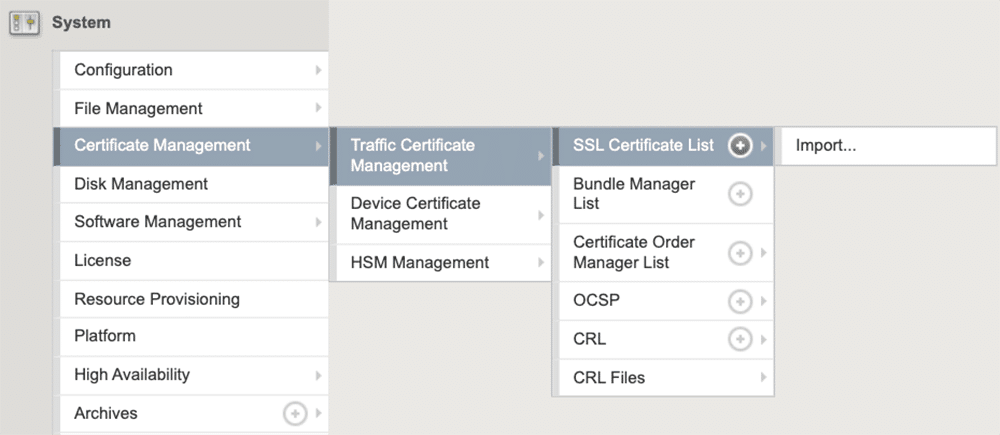
Task: Expand the High Availability submenu arrow
Action: (318, 375)
